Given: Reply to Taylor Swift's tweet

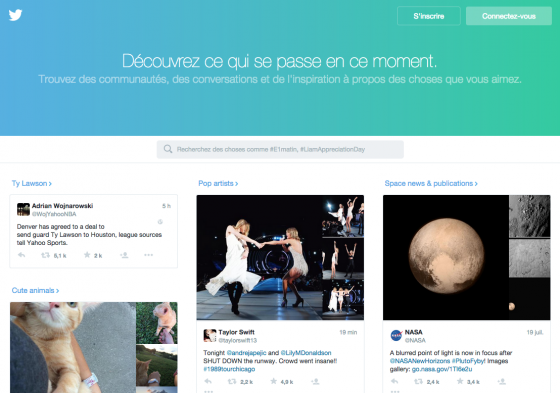Looking at the screenshot, I should pyautogui.click(x=208, y=382).
